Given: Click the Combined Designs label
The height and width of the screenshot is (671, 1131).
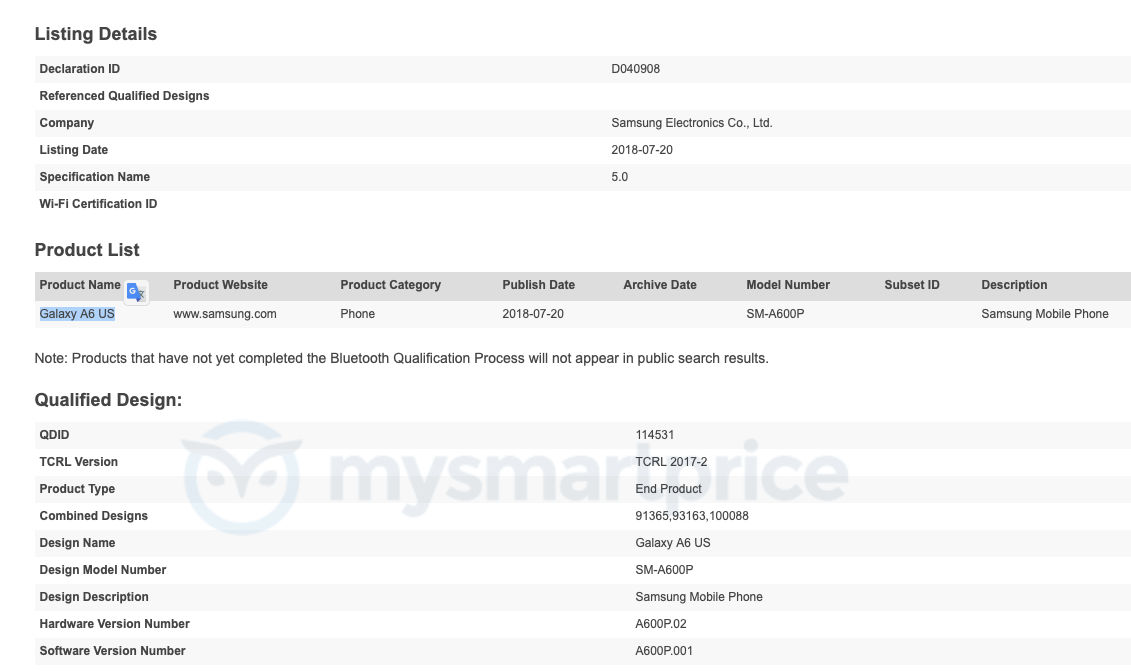Looking at the screenshot, I should coord(94,516).
